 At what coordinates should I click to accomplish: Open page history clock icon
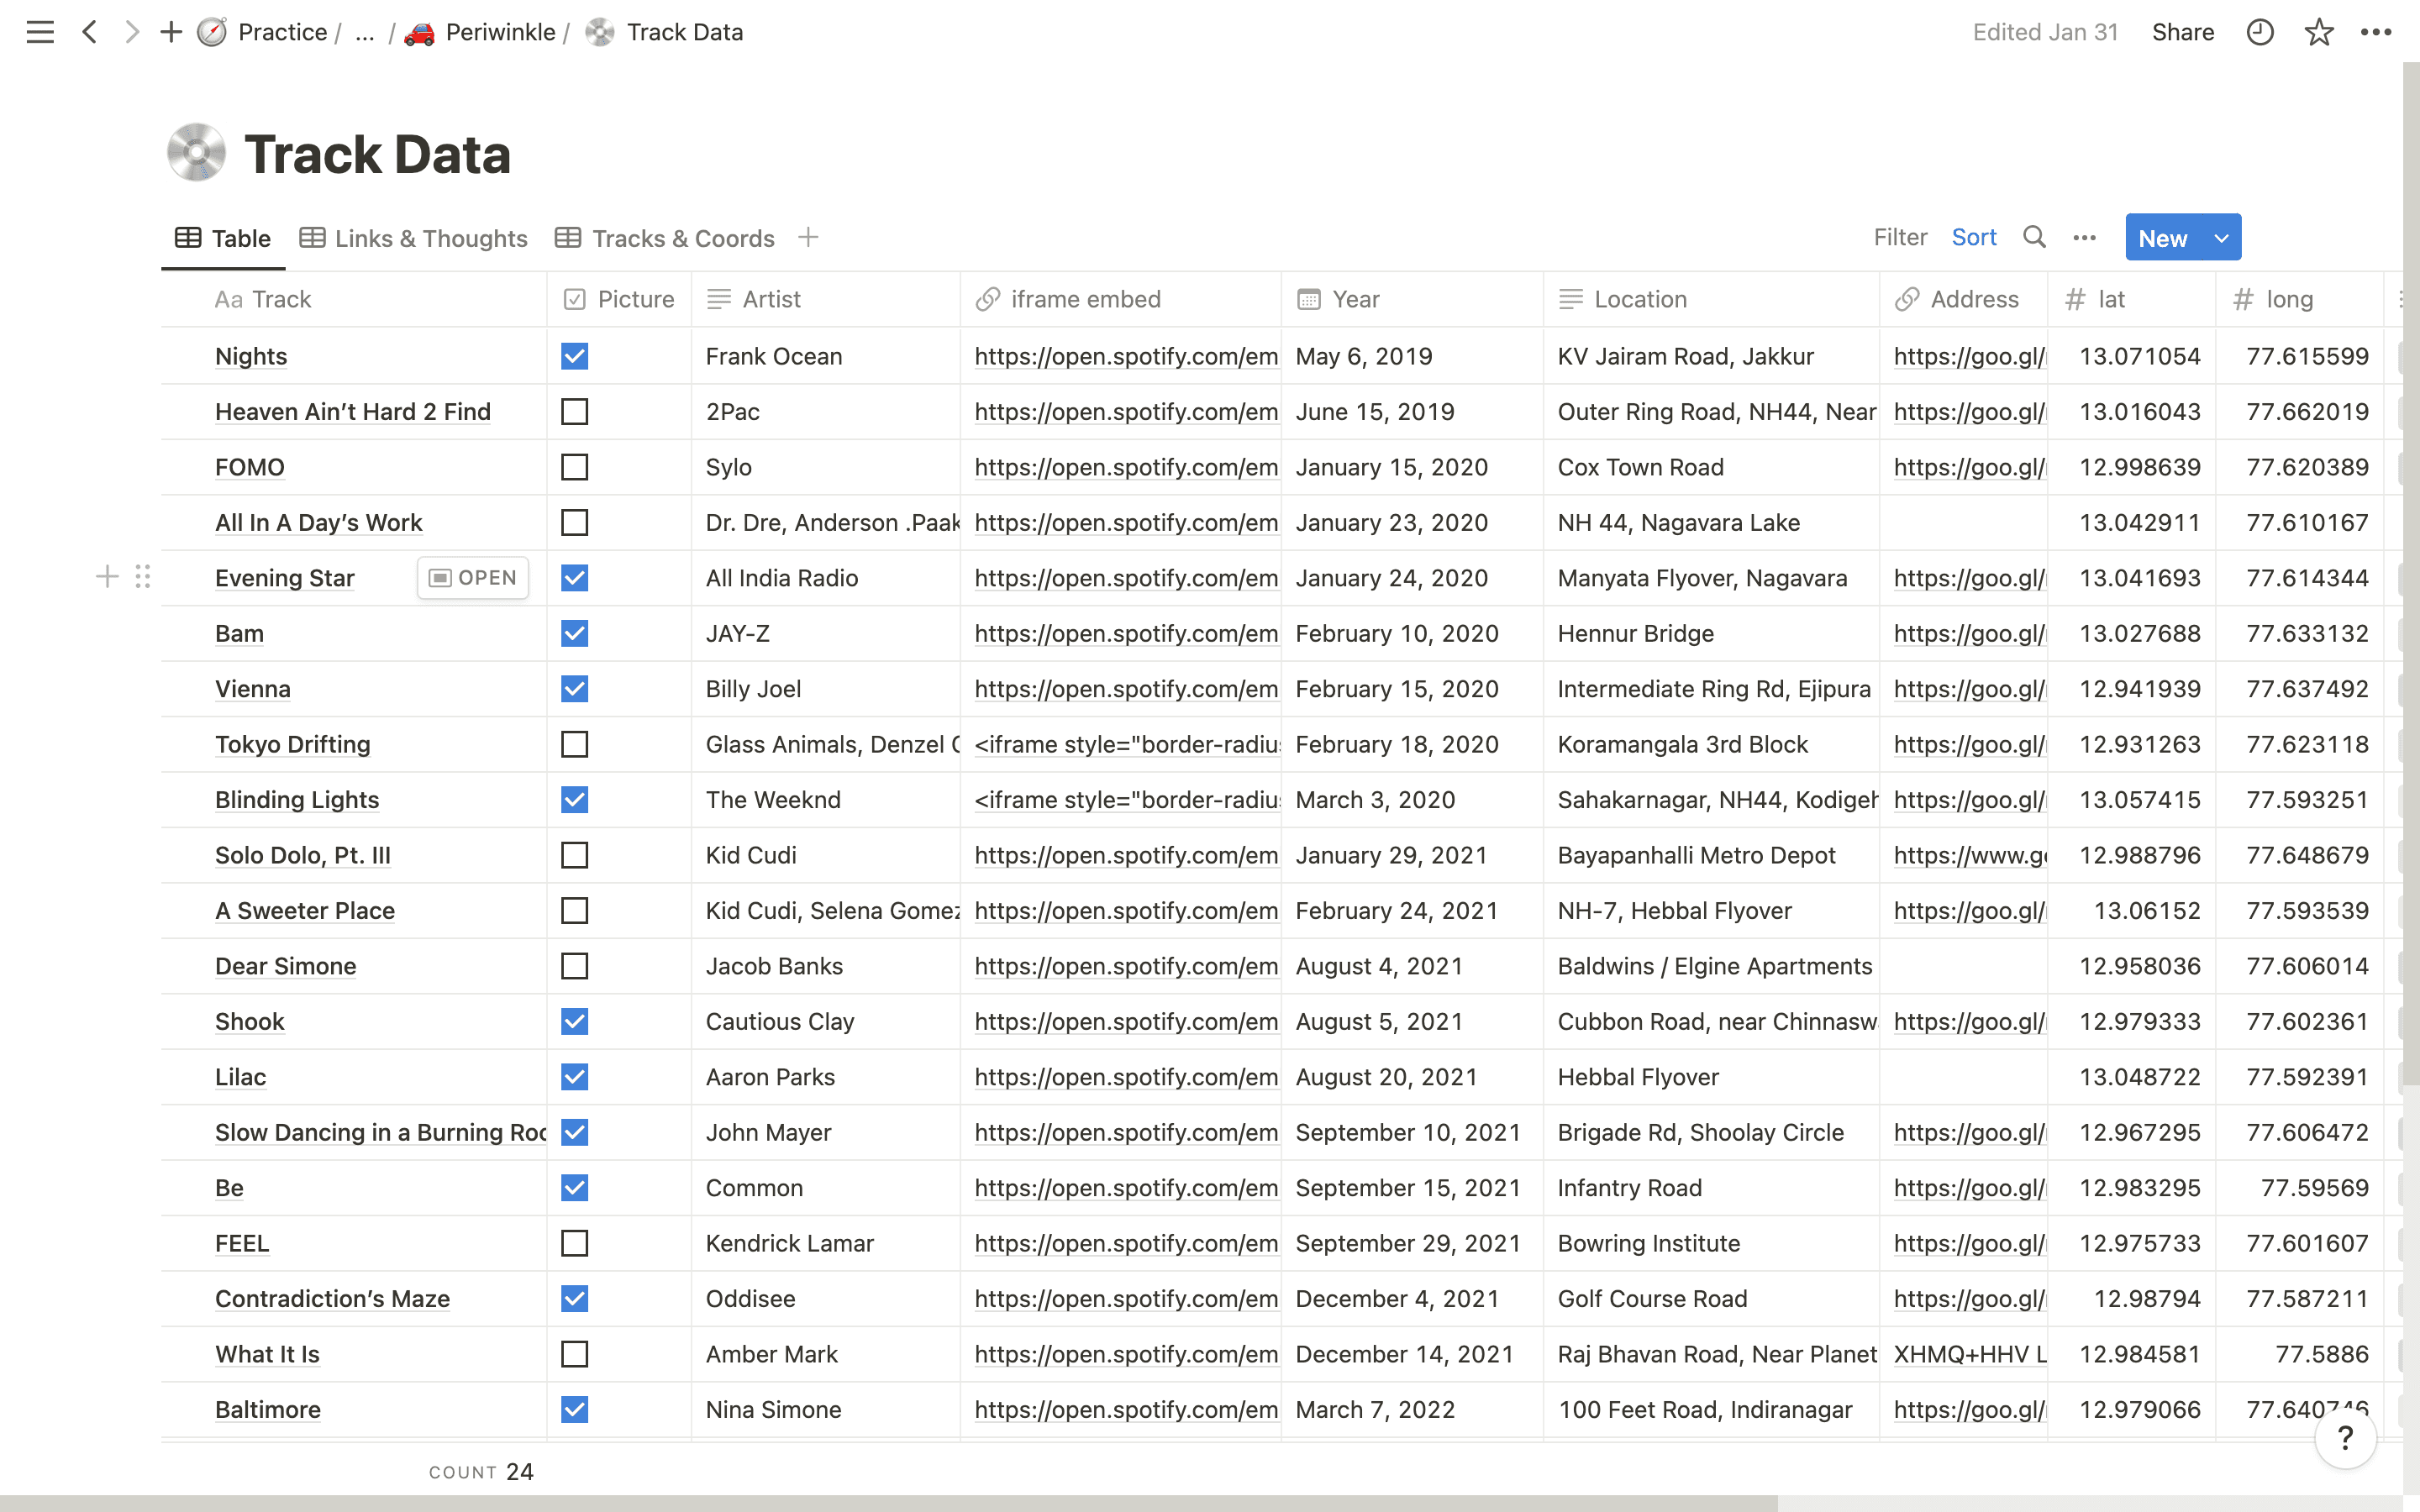pyautogui.click(x=2259, y=32)
